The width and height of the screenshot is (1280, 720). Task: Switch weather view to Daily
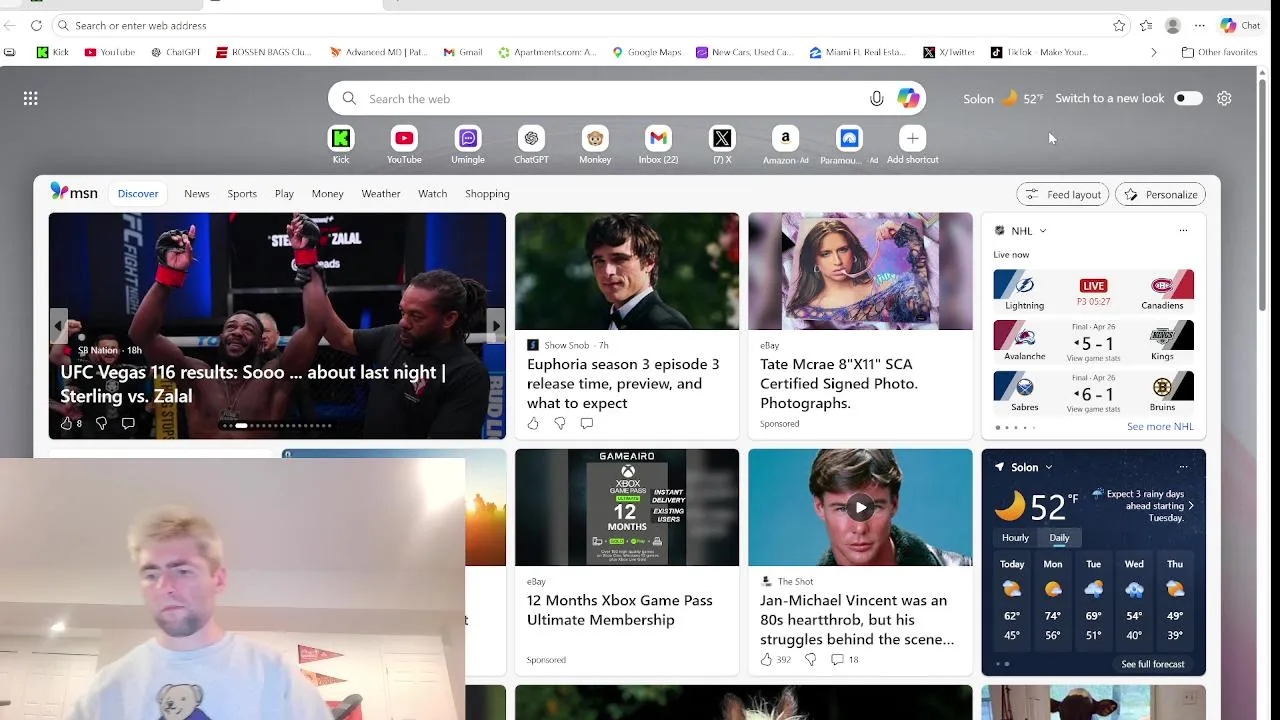pos(1059,538)
